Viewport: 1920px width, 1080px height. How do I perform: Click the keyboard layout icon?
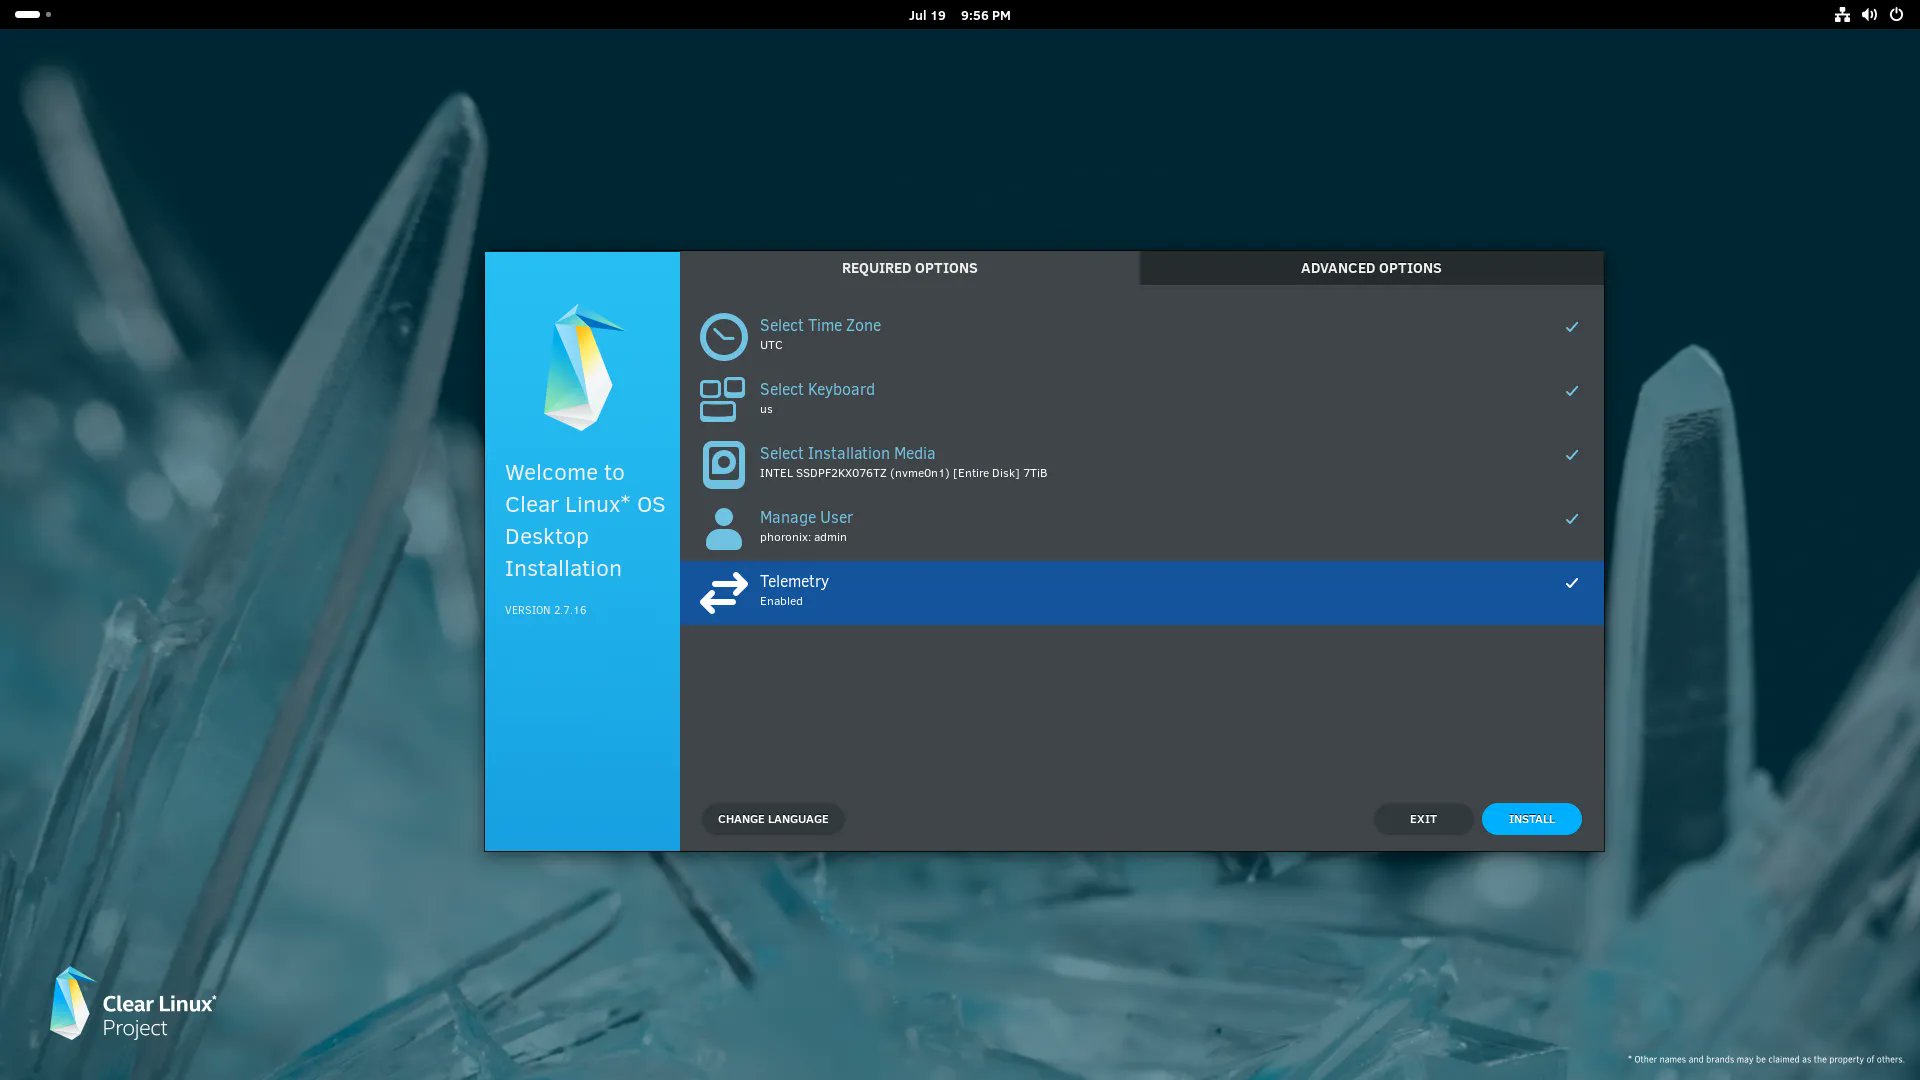point(722,400)
